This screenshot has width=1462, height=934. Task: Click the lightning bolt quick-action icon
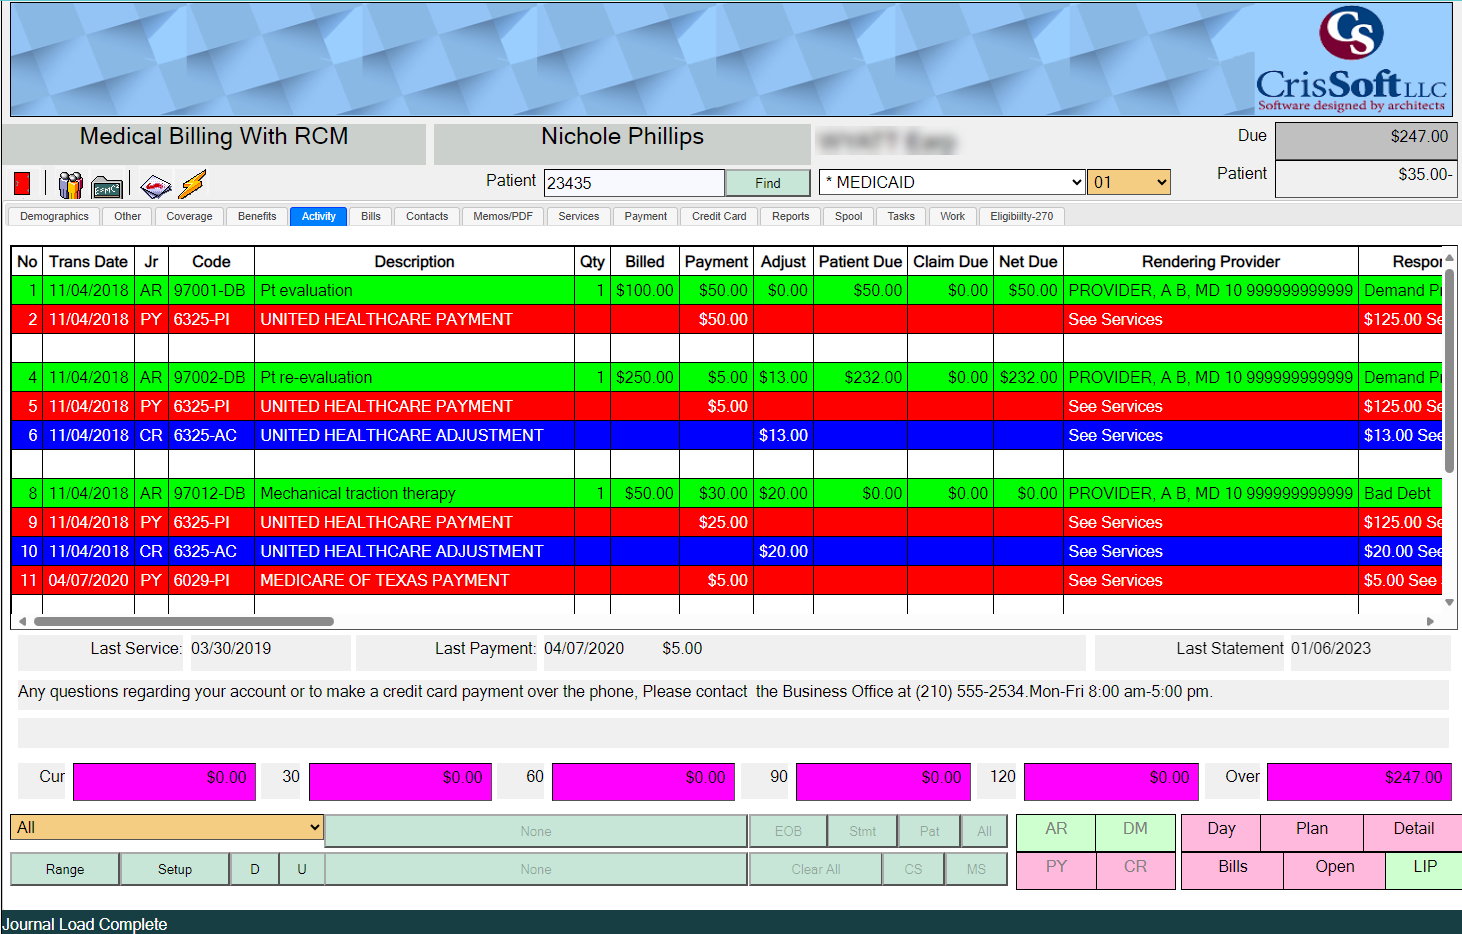191,182
